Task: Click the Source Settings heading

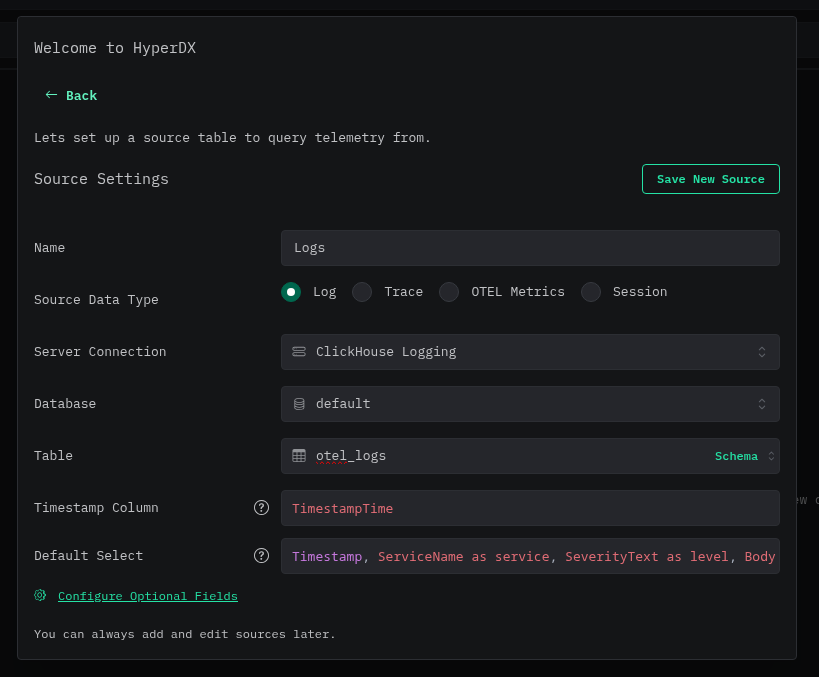Action: (x=101, y=179)
